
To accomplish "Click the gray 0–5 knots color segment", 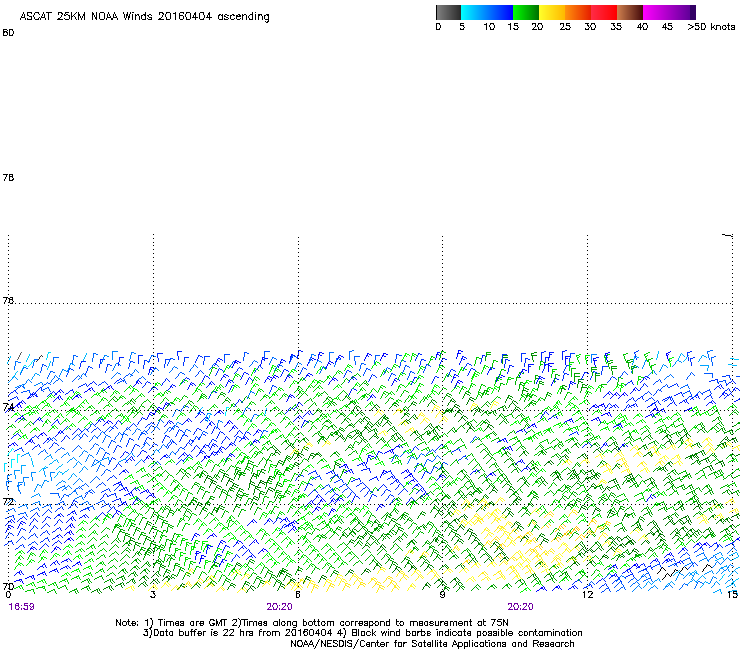I will point(448,12).
